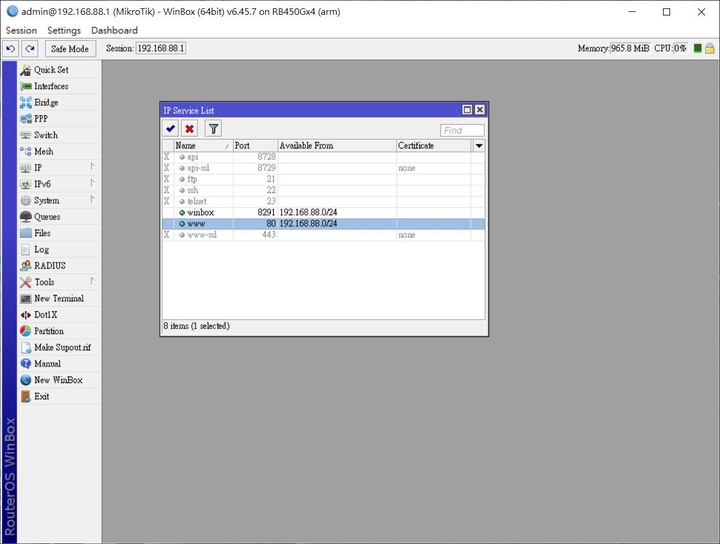
Task: Click the Memory value 965.8 MiB
Action: coord(630,49)
